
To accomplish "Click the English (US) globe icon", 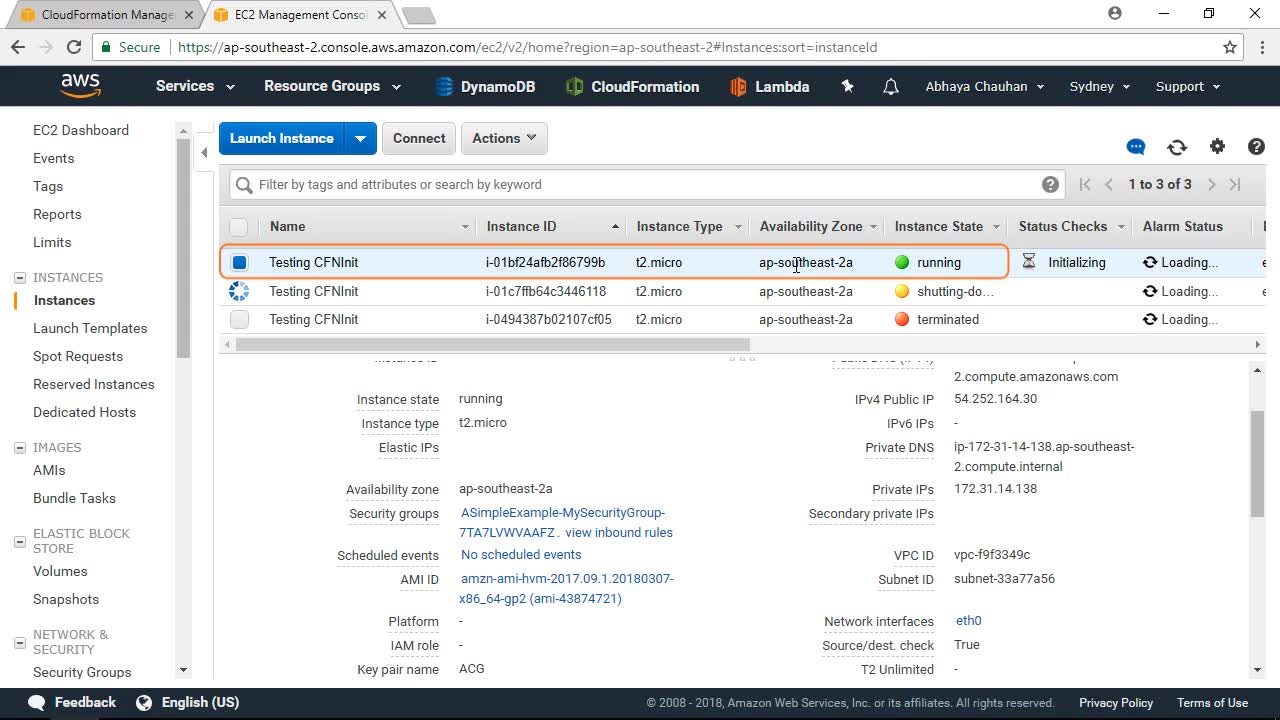I will click(144, 702).
